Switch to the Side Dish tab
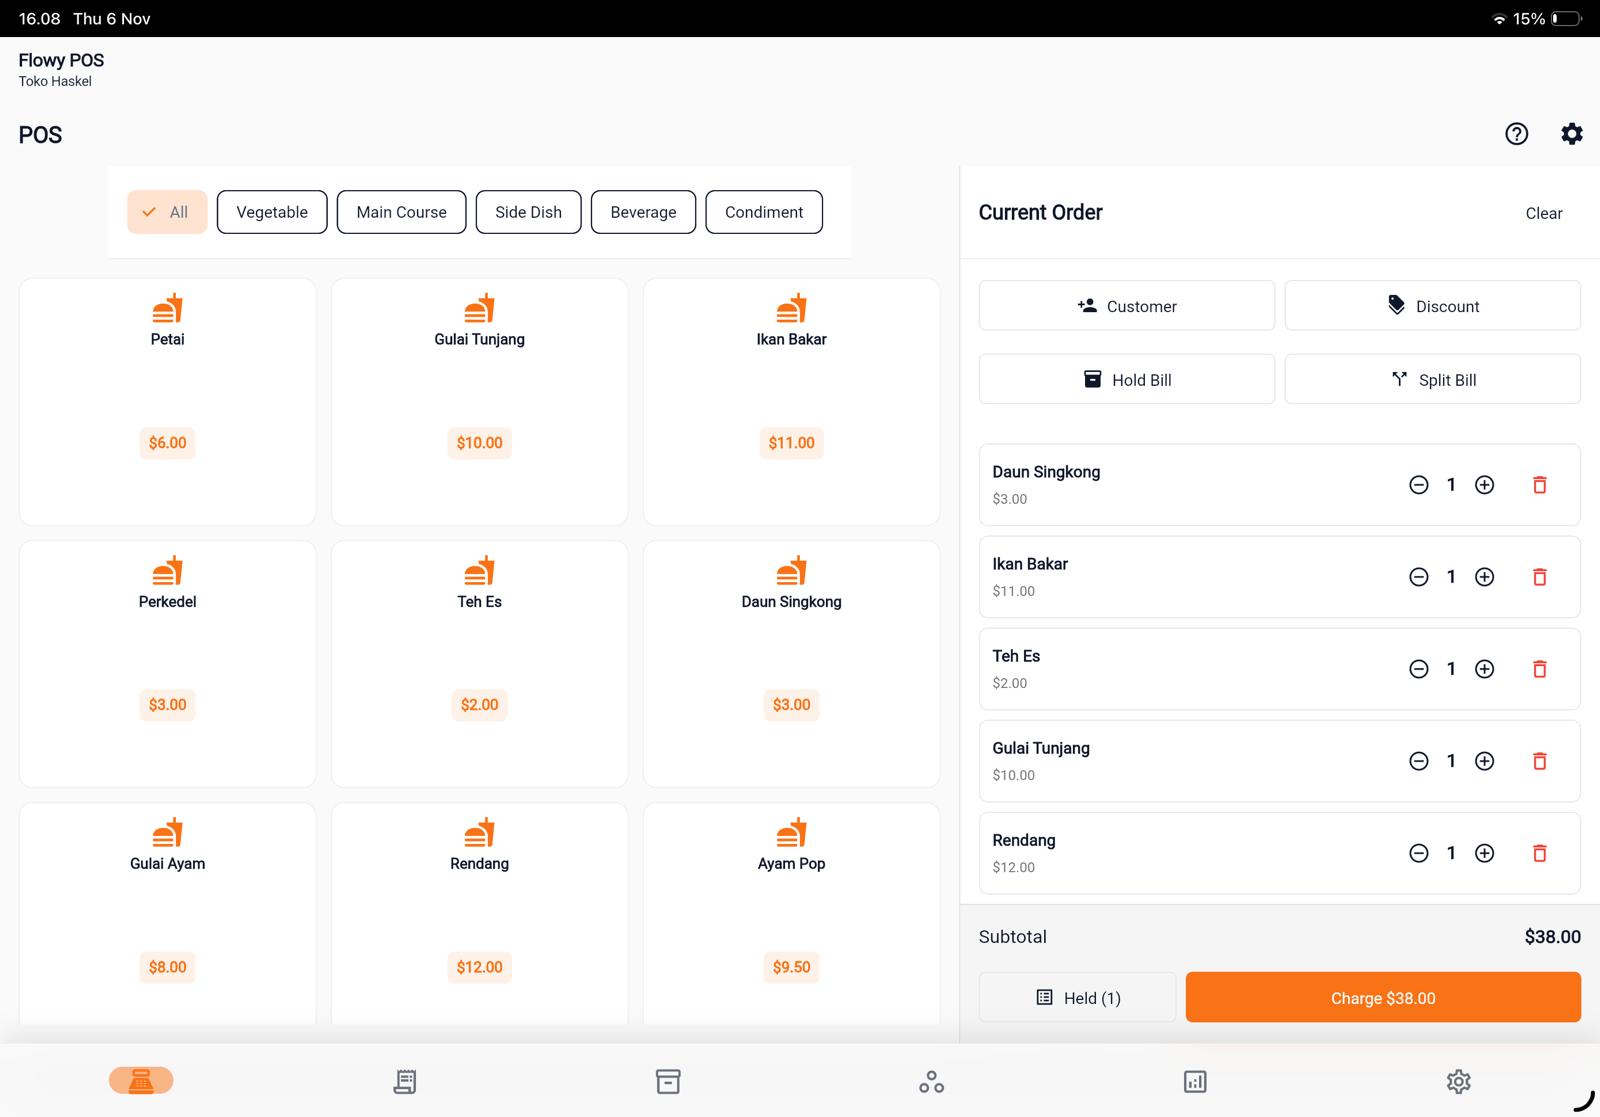The image size is (1600, 1117). coord(528,212)
